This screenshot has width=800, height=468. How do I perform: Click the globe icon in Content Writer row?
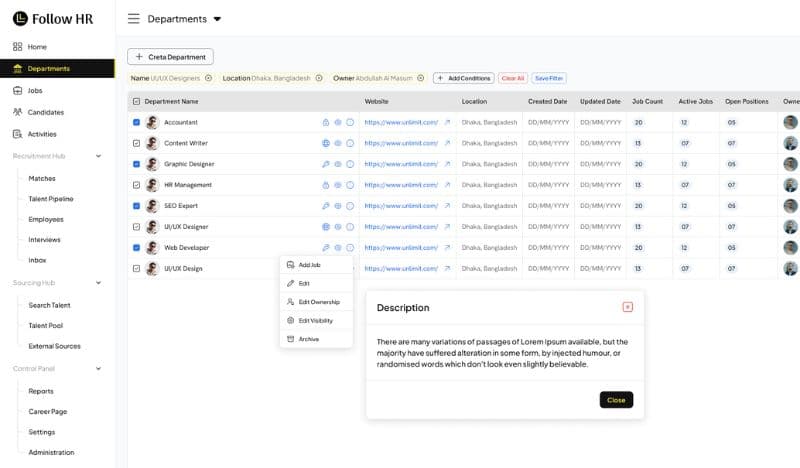pos(325,143)
